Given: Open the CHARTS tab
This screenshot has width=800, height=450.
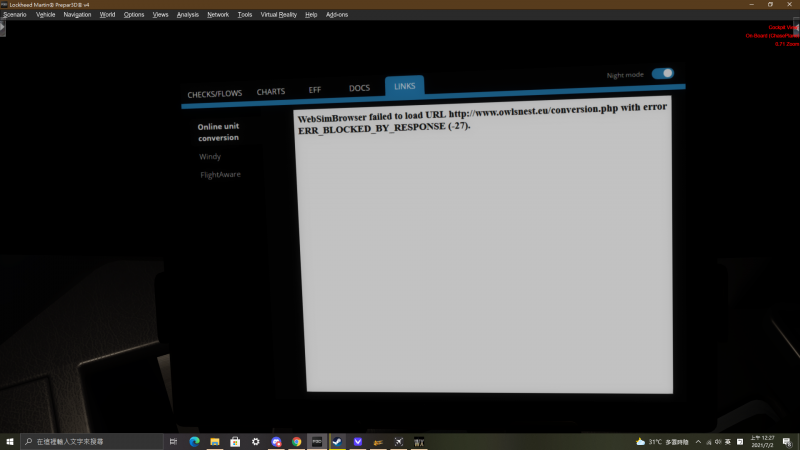Looking at the screenshot, I should [x=270, y=92].
